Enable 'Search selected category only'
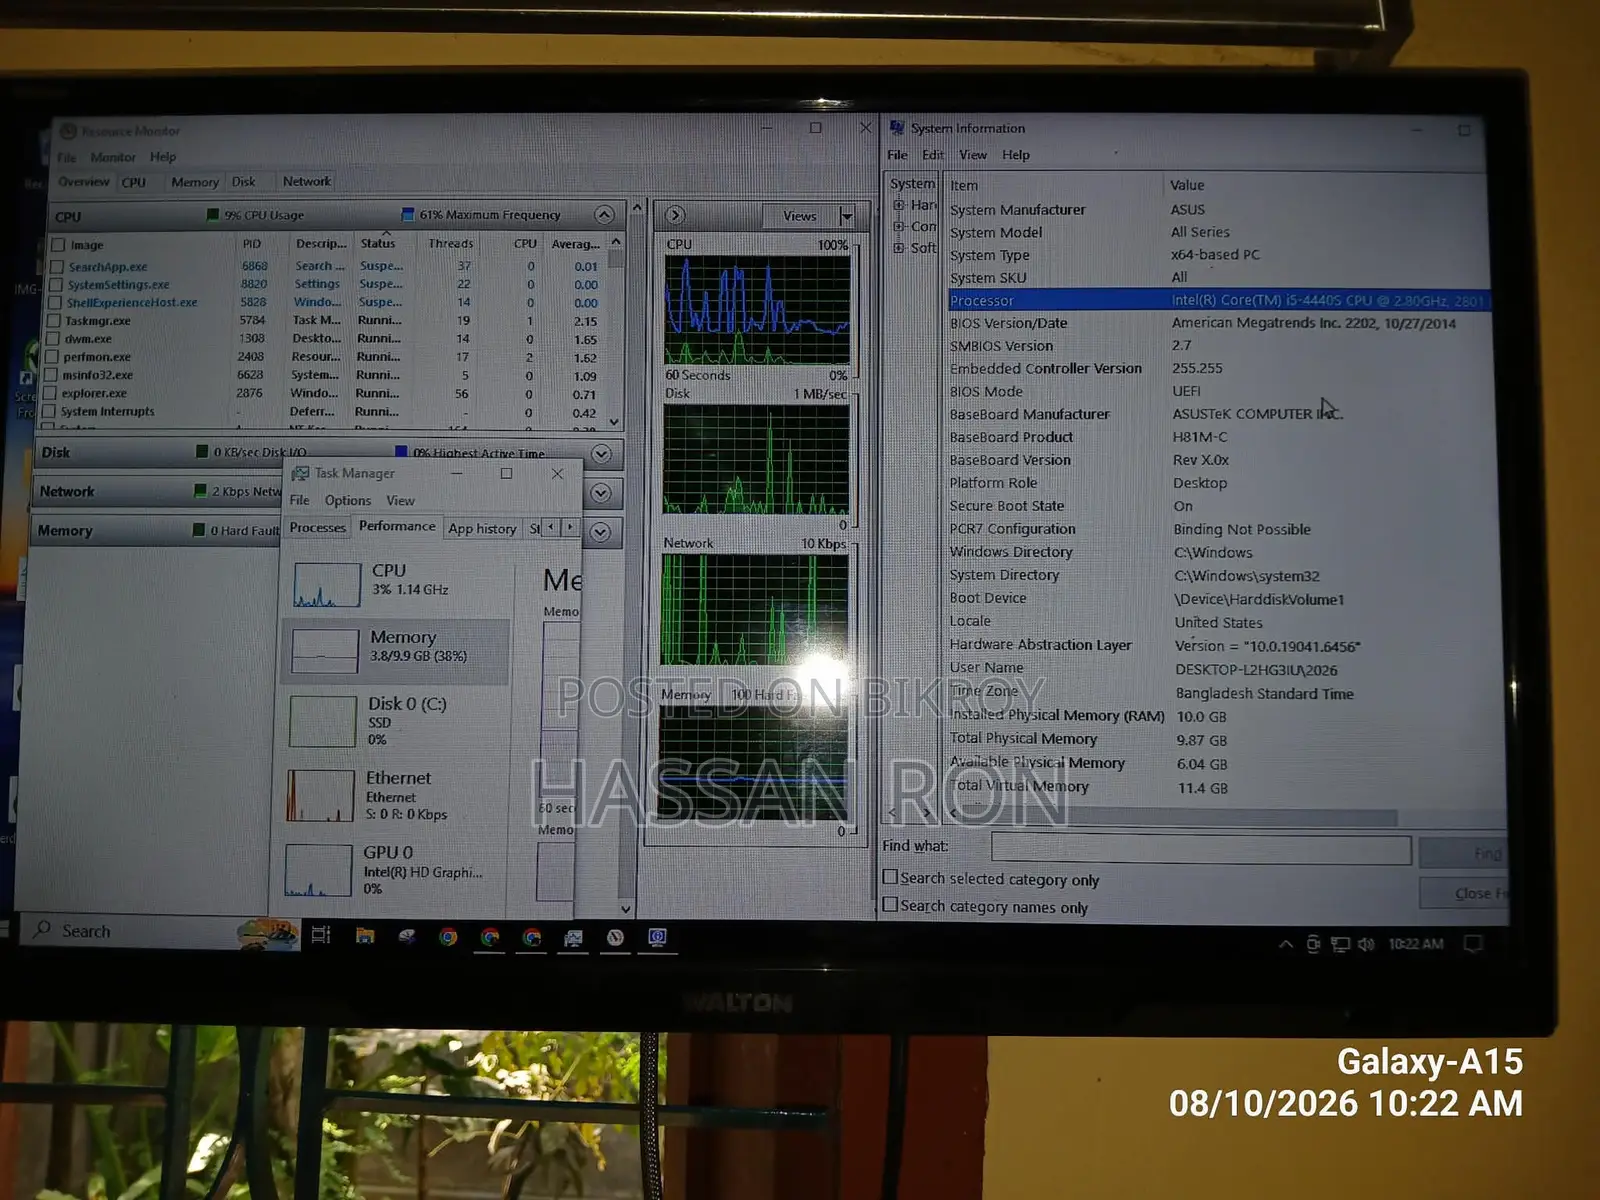The image size is (1600, 1200). pos(891,877)
